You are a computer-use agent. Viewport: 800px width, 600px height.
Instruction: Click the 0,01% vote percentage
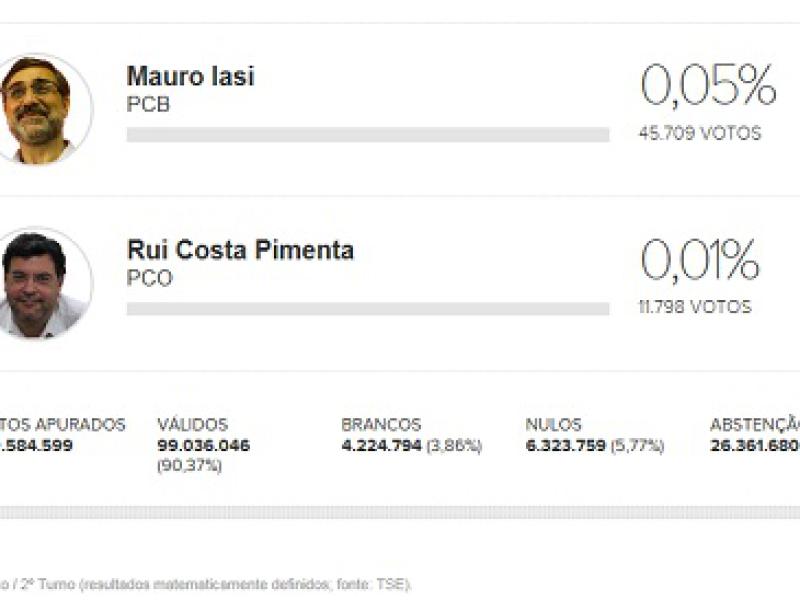pyautogui.click(x=700, y=261)
